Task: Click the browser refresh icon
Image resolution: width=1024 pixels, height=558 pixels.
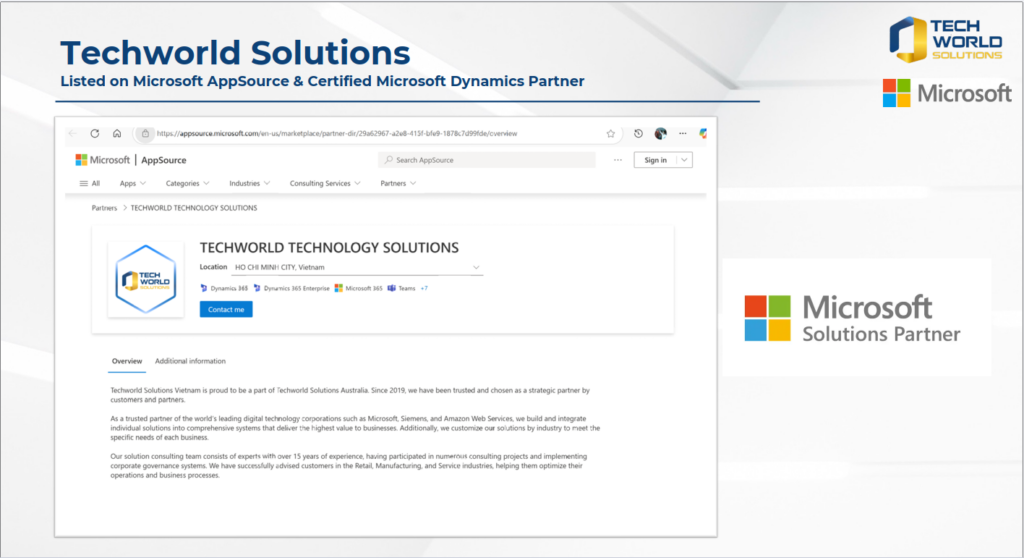Action: [x=95, y=133]
